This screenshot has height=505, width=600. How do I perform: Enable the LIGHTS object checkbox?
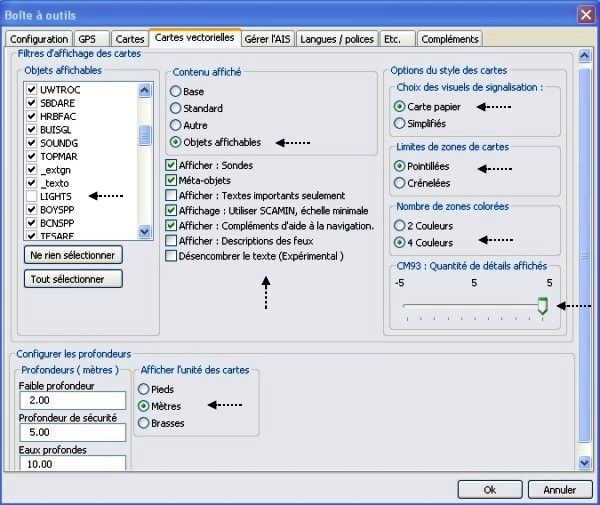tap(32, 197)
